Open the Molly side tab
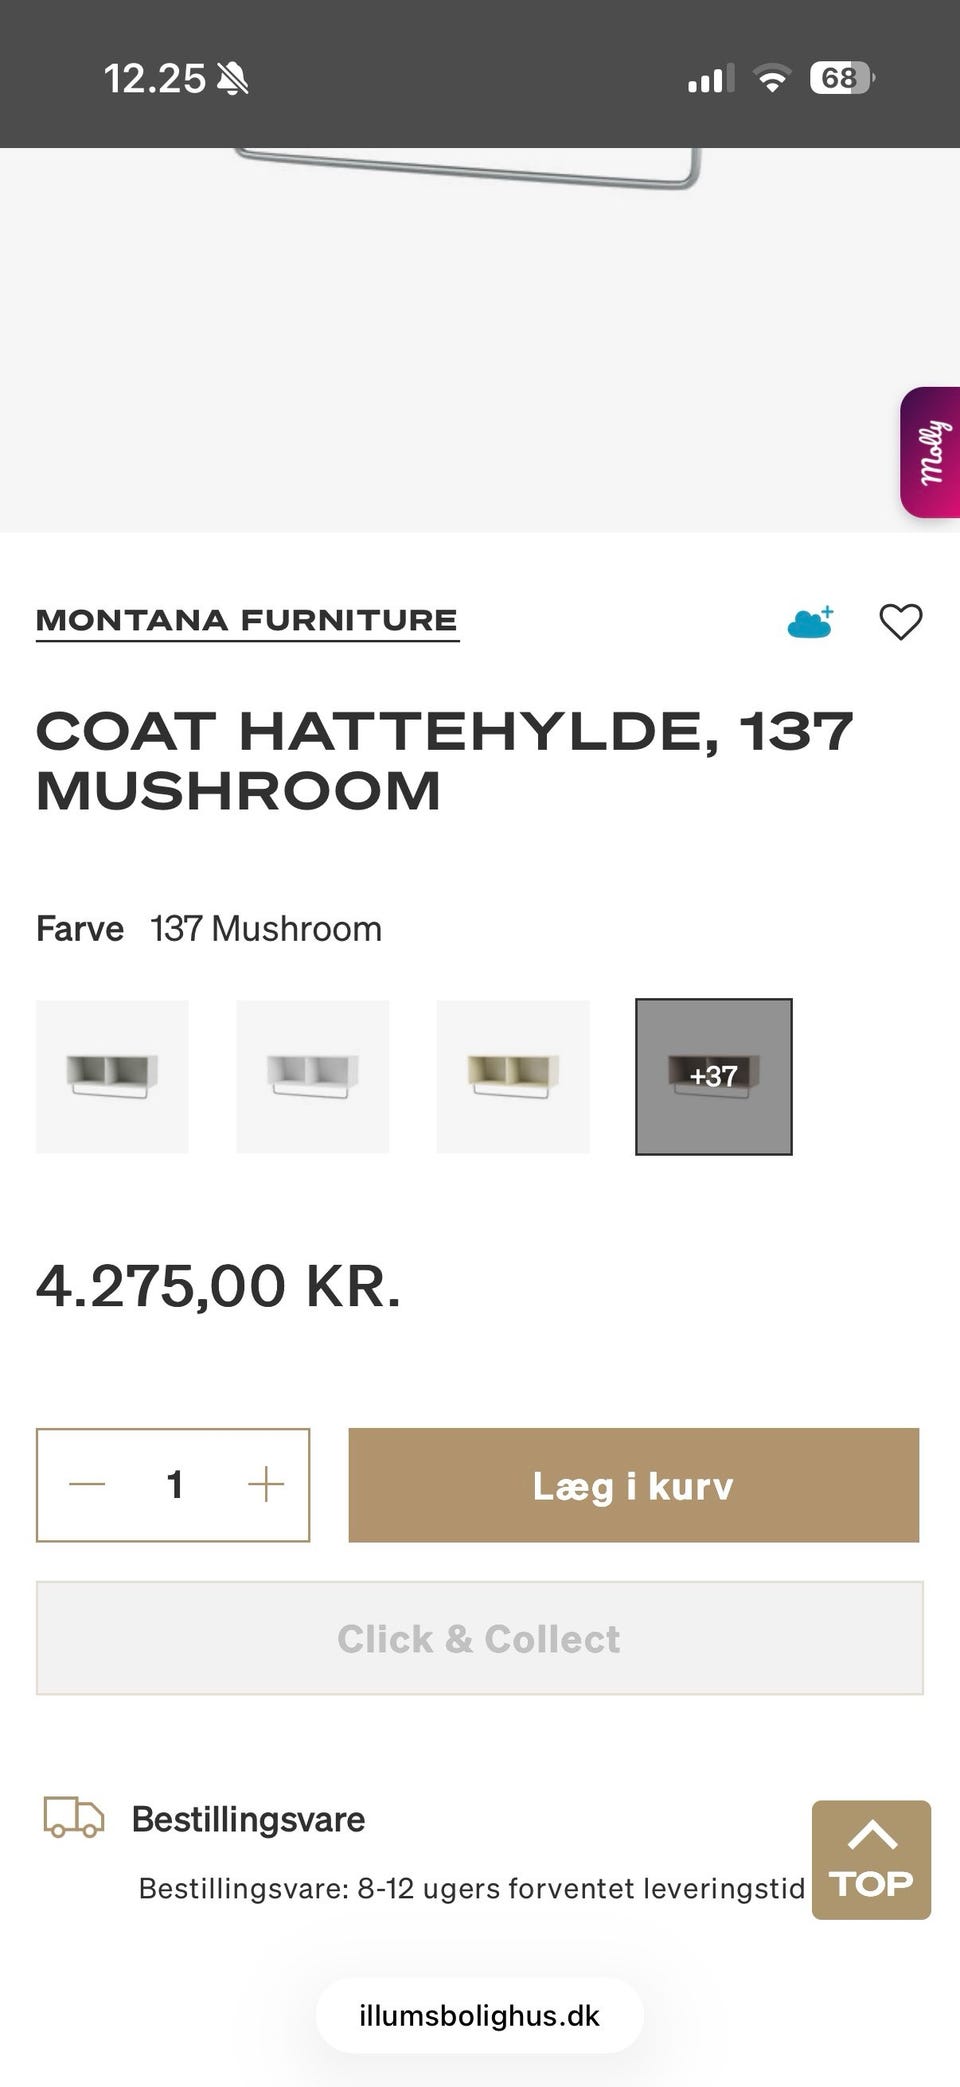Screen dimensions: 960x2087 (931, 452)
